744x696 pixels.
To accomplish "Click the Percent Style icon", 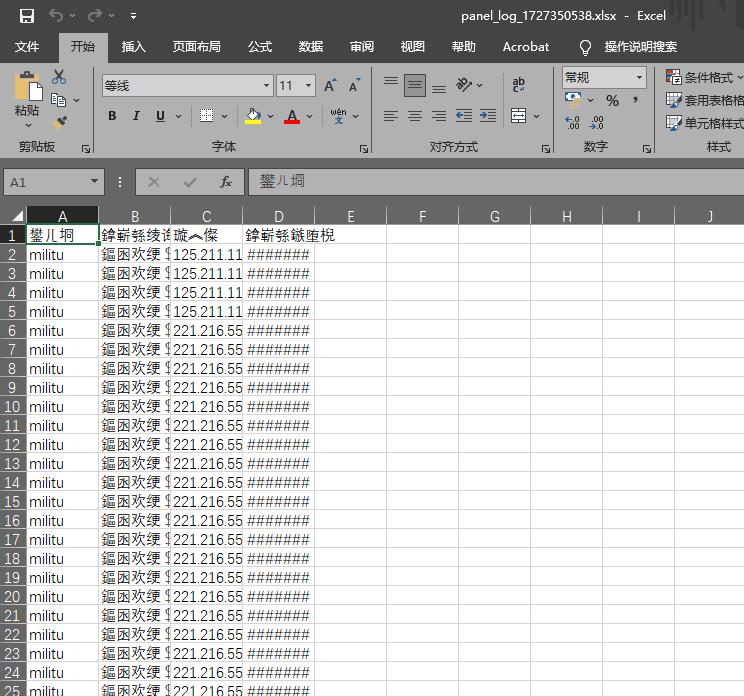I will tap(612, 101).
